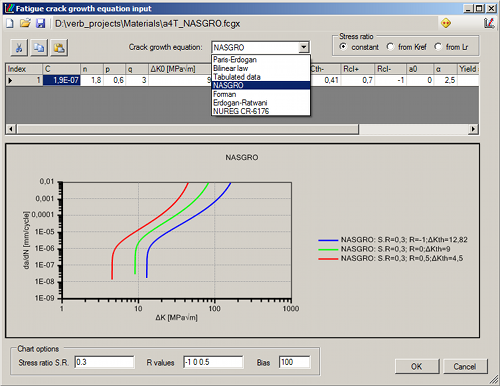Click the row selector arrow for index 1
This screenshot has width=500, height=386.
10,80
